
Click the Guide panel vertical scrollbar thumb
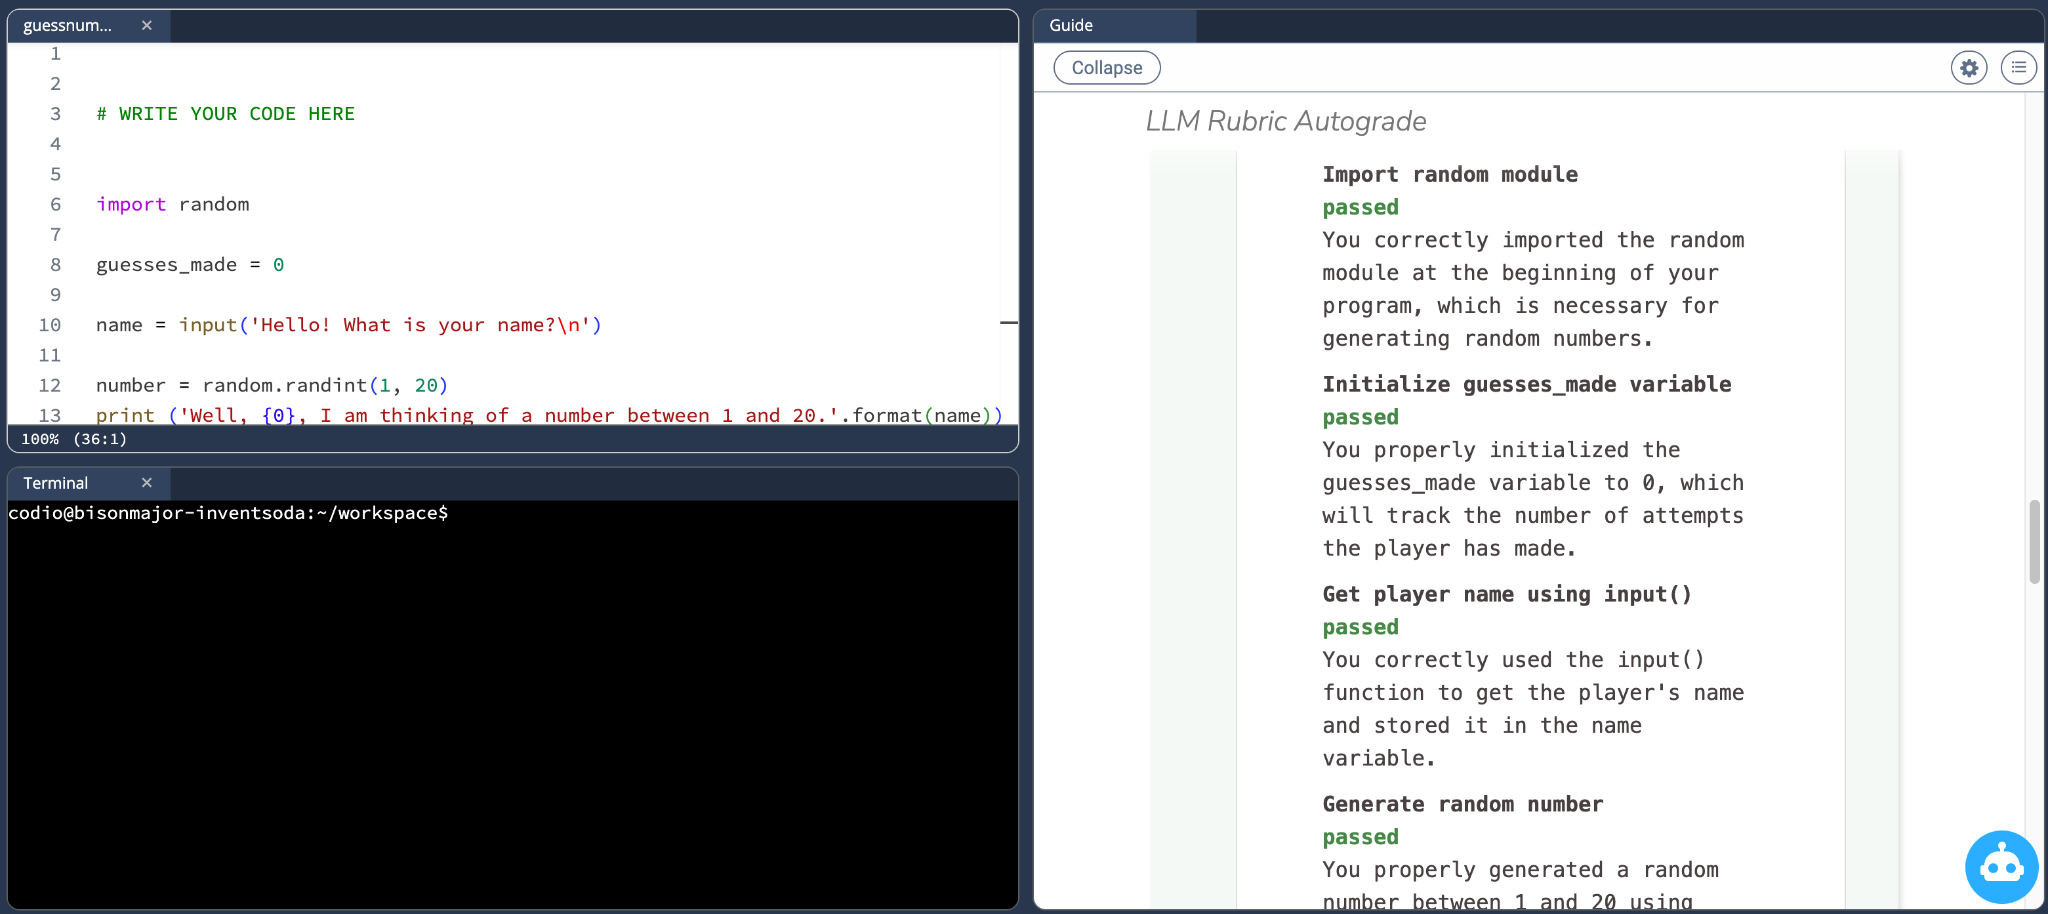coord(2034,541)
